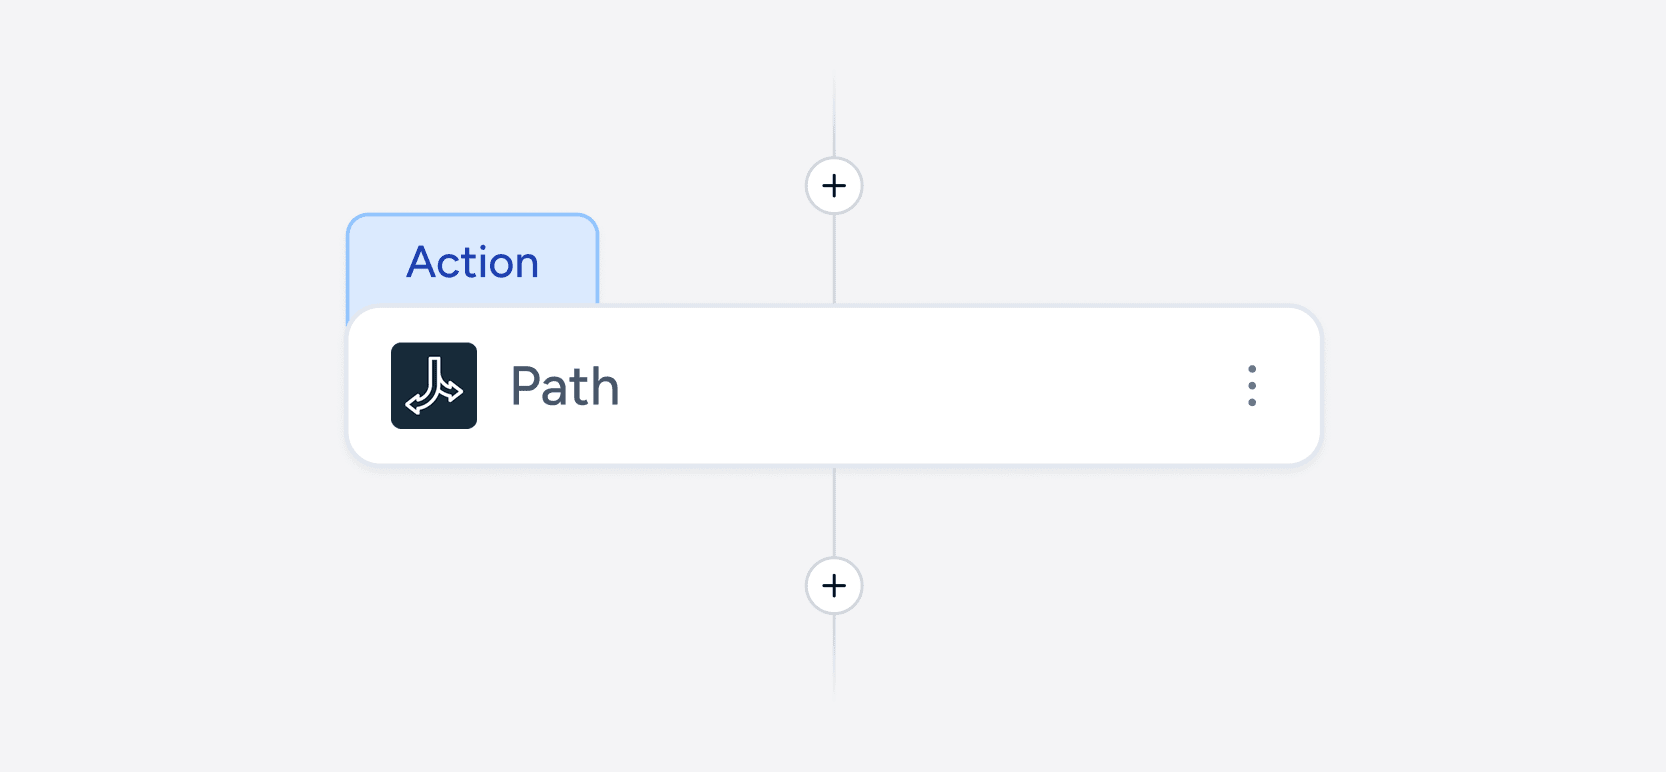1666x772 pixels.
Task: Click the empty middle of the Path card
Action: 900,386
